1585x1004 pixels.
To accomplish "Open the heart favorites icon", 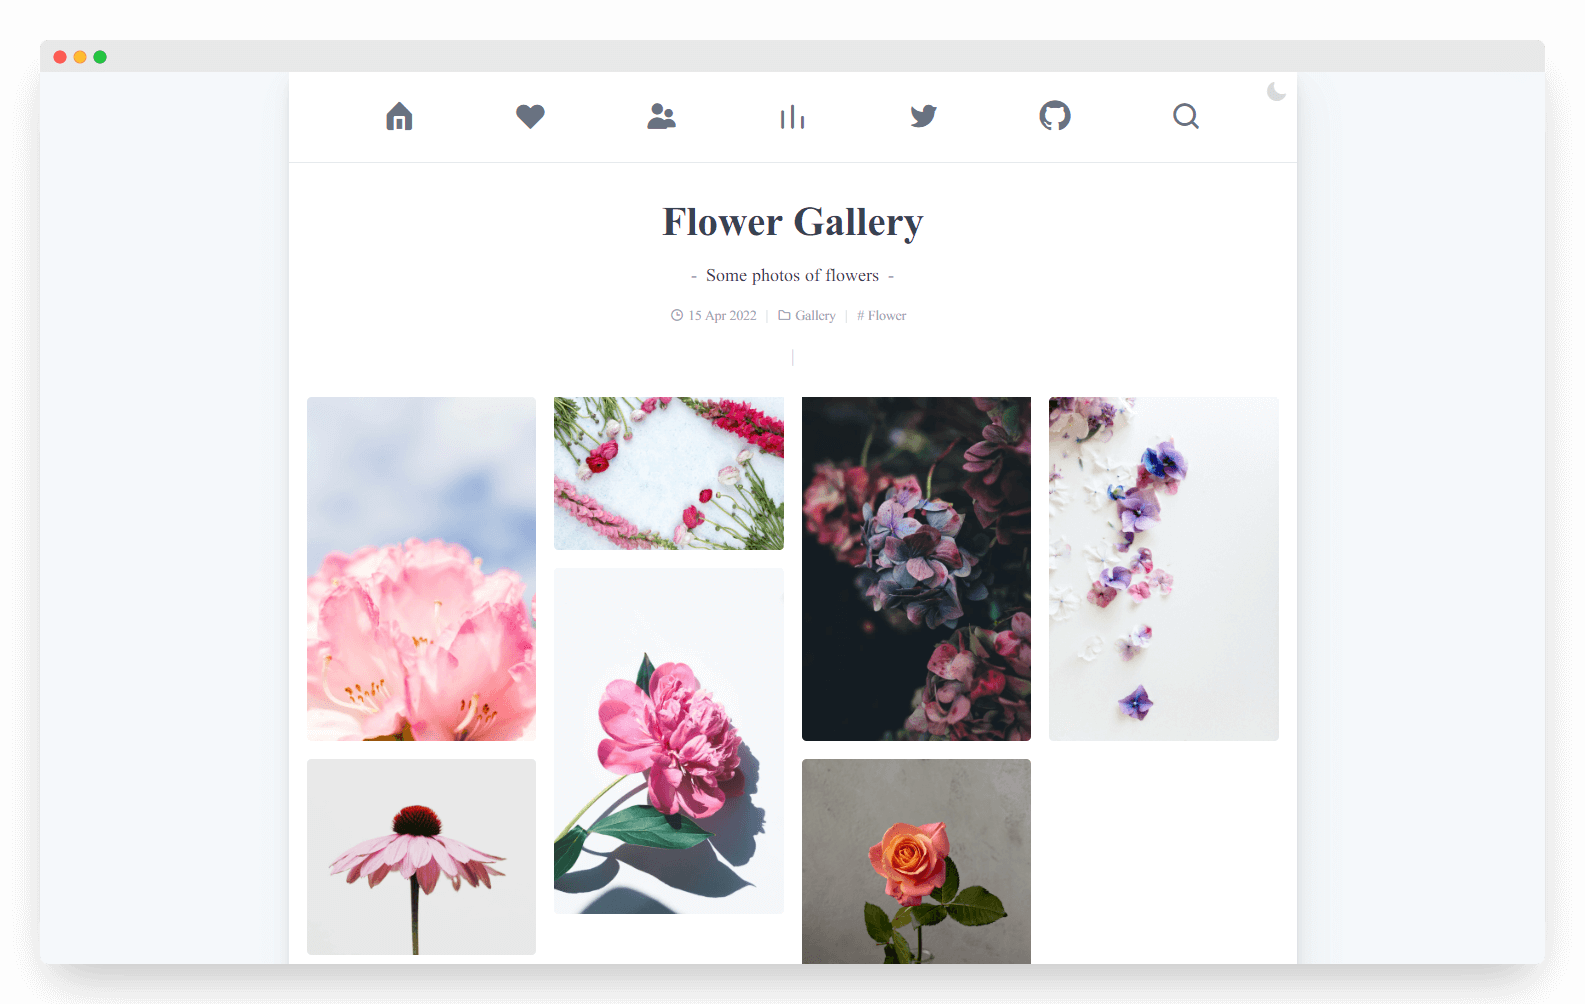I will pos(530,116).
